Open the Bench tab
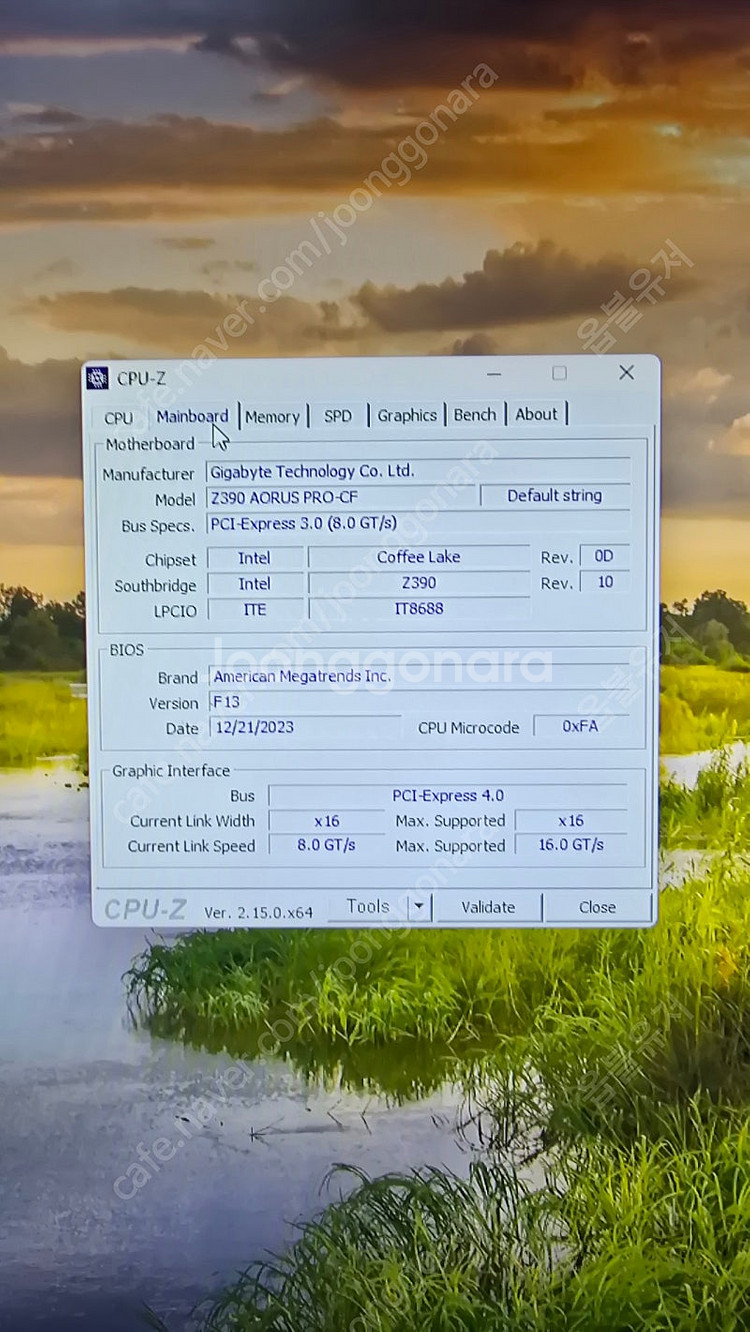The image size is (750, 1332). click(x=475, y=414)
